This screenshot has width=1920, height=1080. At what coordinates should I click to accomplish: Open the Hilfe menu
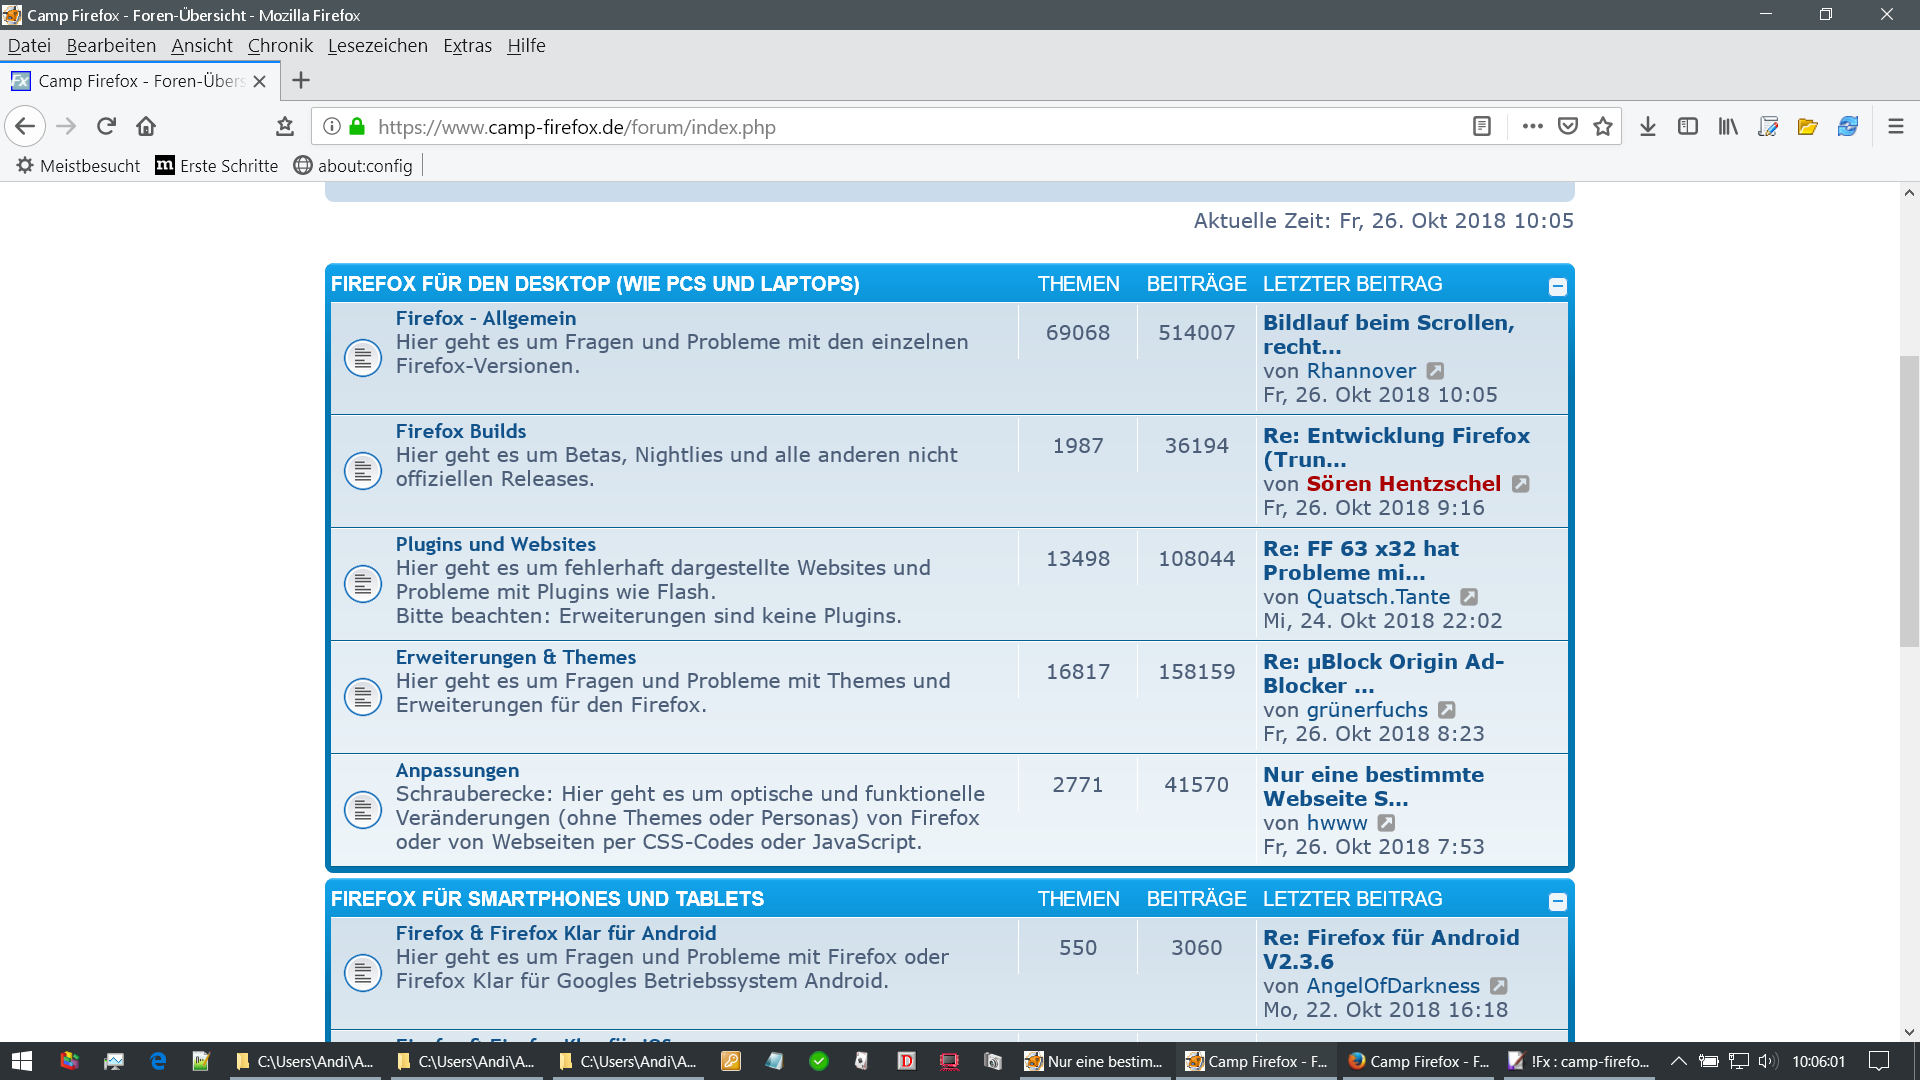(526, 45)
